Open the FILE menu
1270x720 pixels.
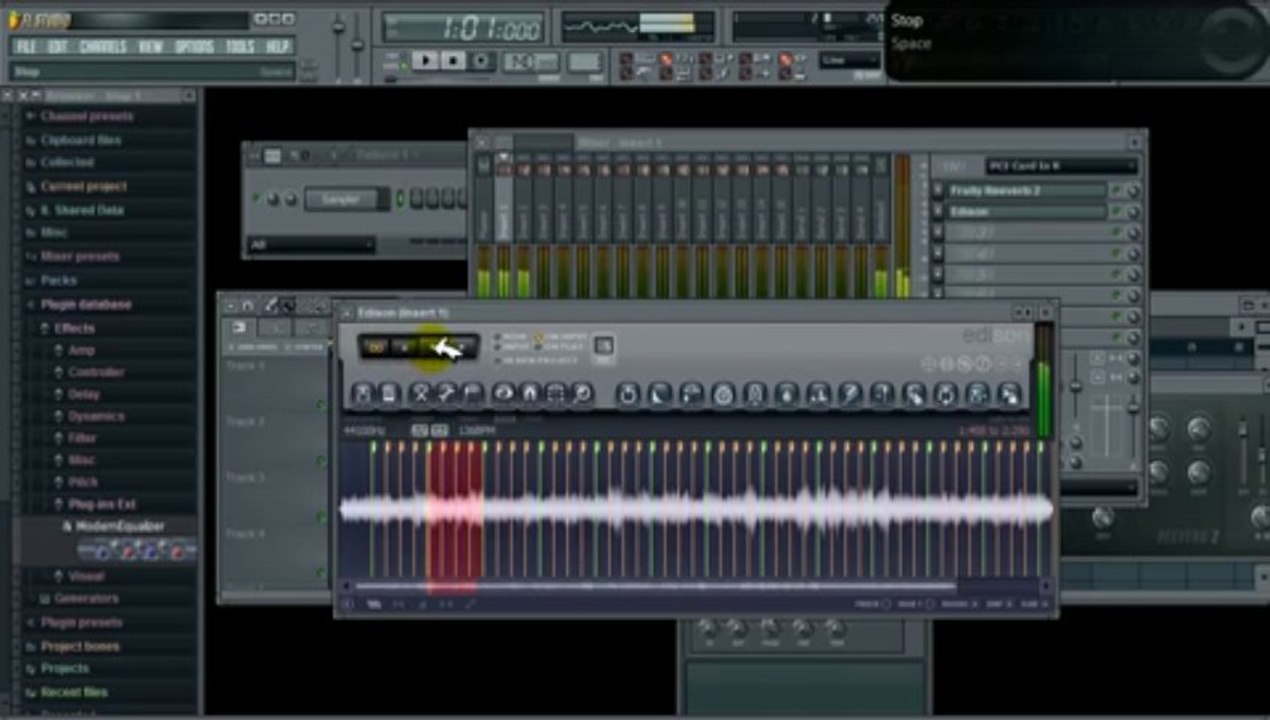click(26, 46)
